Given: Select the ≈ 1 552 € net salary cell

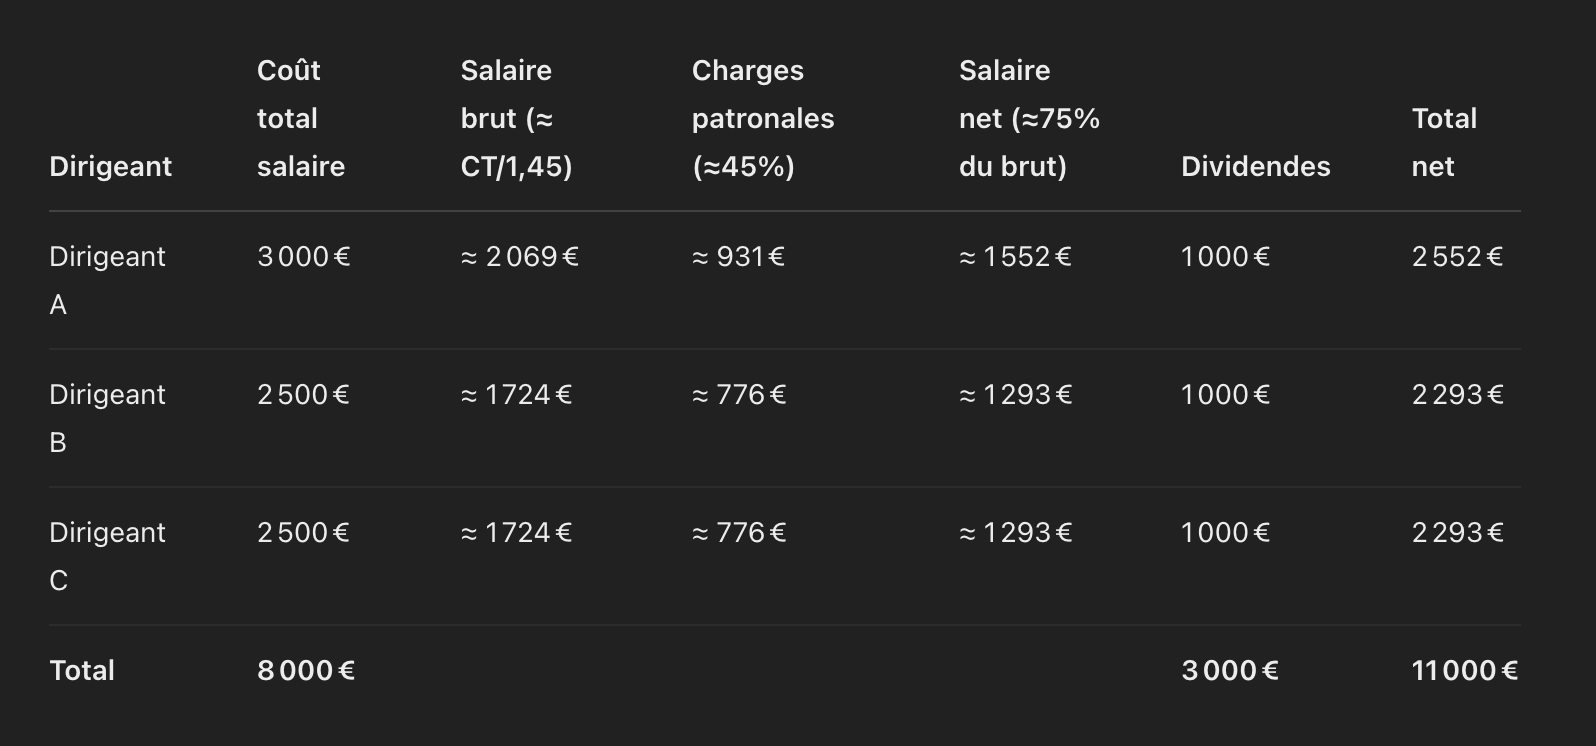Looking at the screenshot, I should (1015, 257).
